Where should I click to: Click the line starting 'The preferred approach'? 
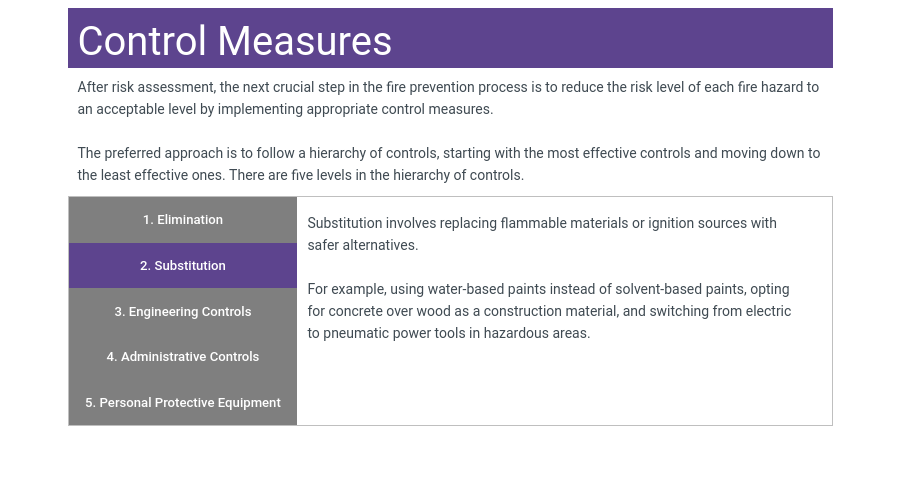coord(448,153)
